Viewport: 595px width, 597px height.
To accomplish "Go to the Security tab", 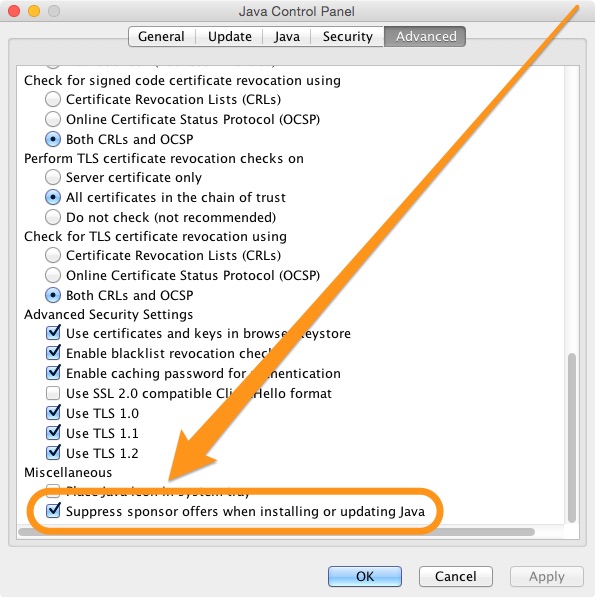I will point(347,37).
